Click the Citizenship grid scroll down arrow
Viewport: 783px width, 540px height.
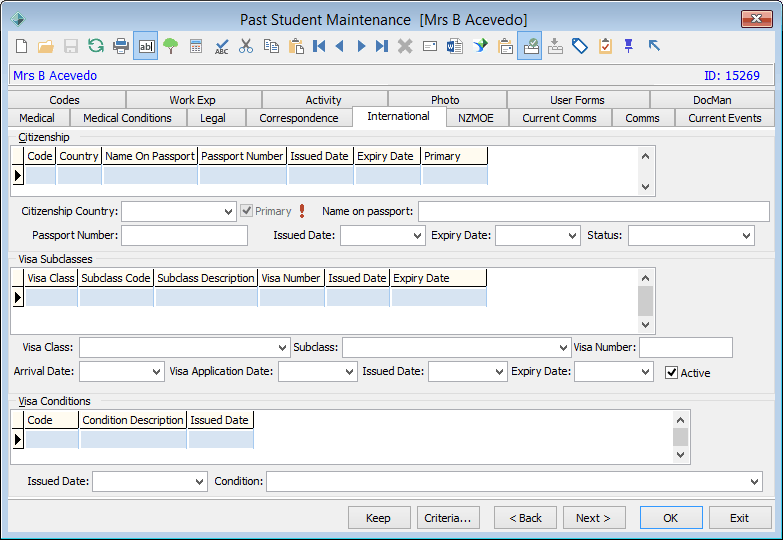tap(645, 187)
